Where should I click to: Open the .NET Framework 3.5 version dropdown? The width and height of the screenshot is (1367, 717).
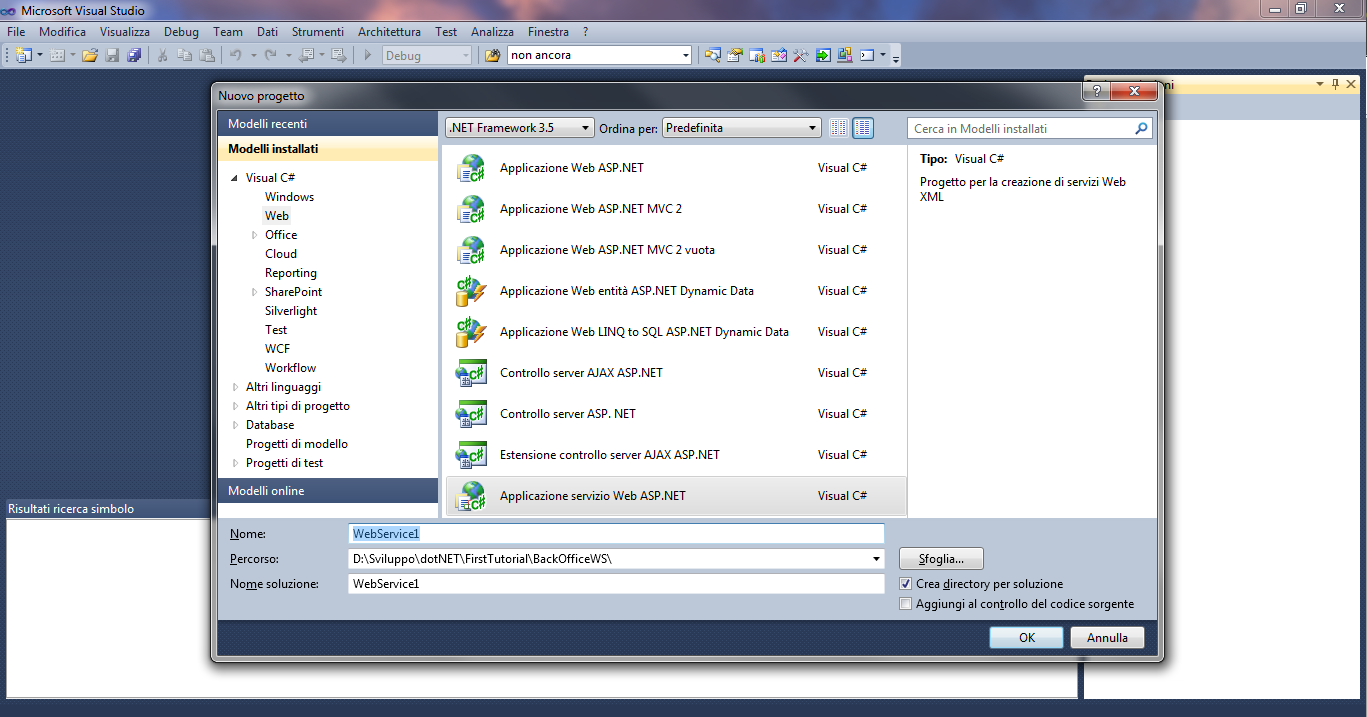[x=520, y=128]
